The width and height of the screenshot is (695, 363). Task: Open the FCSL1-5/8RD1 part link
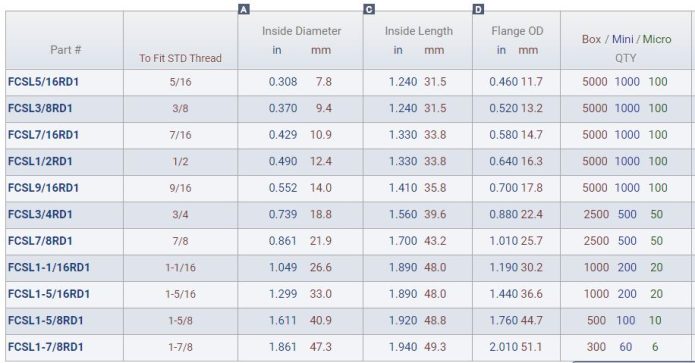pos(46,320)
